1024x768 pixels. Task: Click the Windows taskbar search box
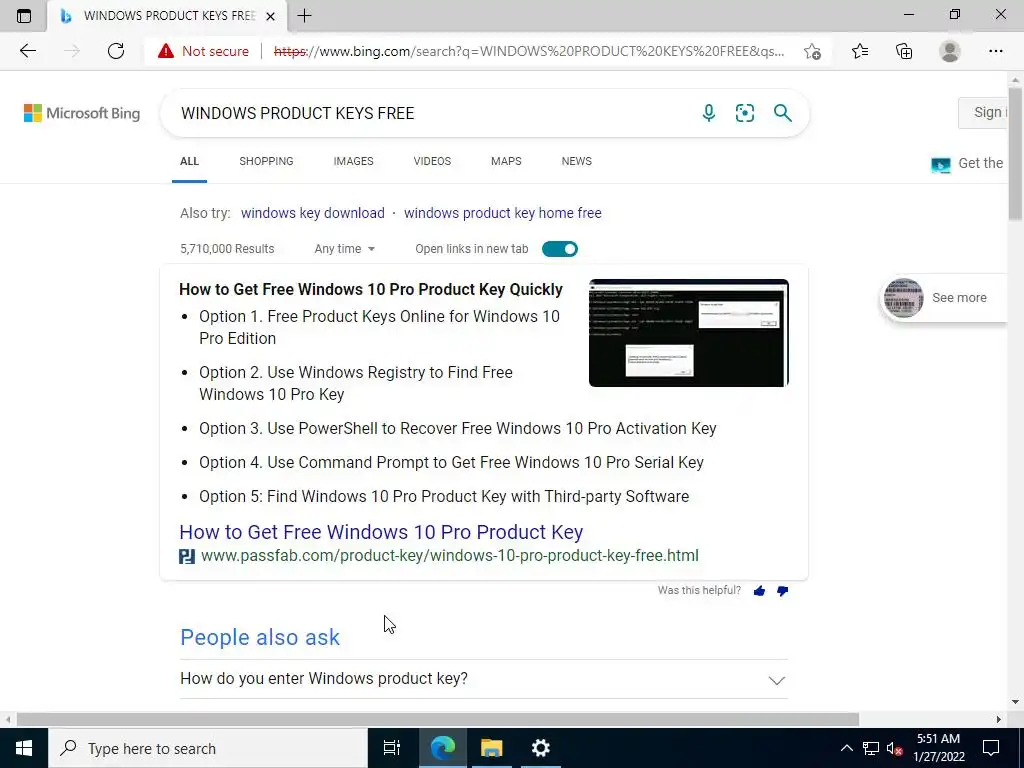208,748
